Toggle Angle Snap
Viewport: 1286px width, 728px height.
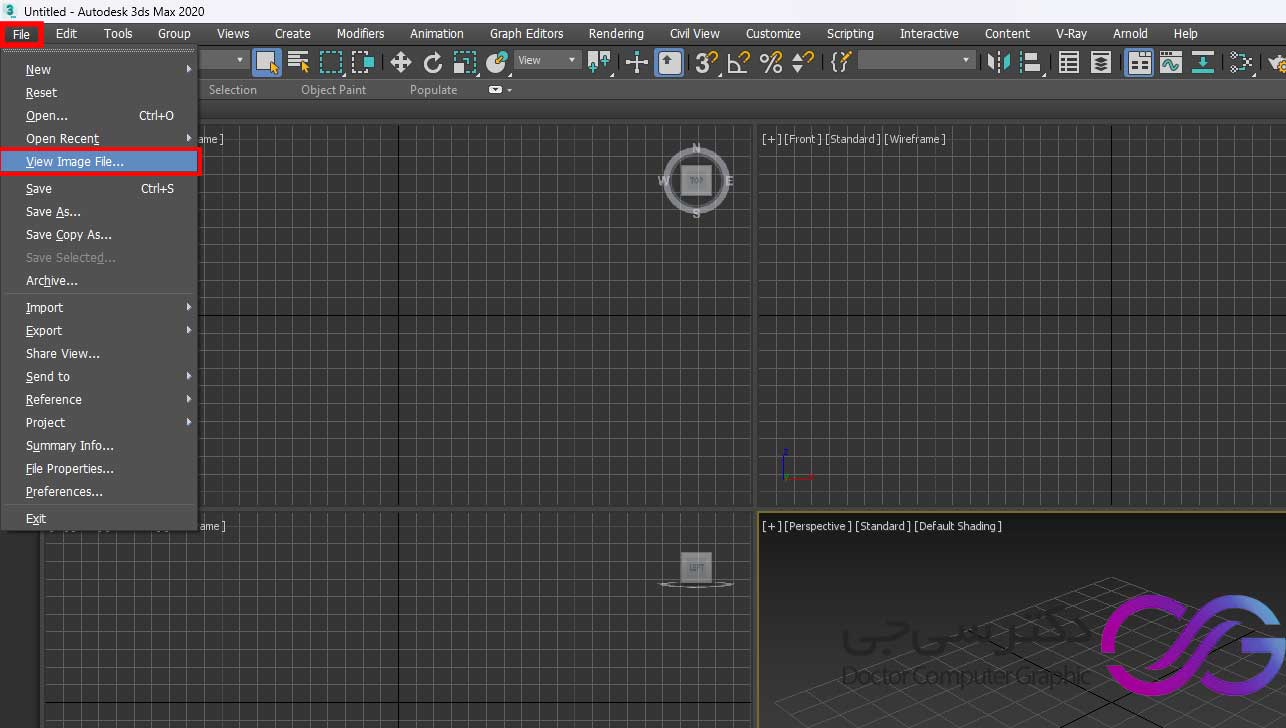(x=739, y=62)
